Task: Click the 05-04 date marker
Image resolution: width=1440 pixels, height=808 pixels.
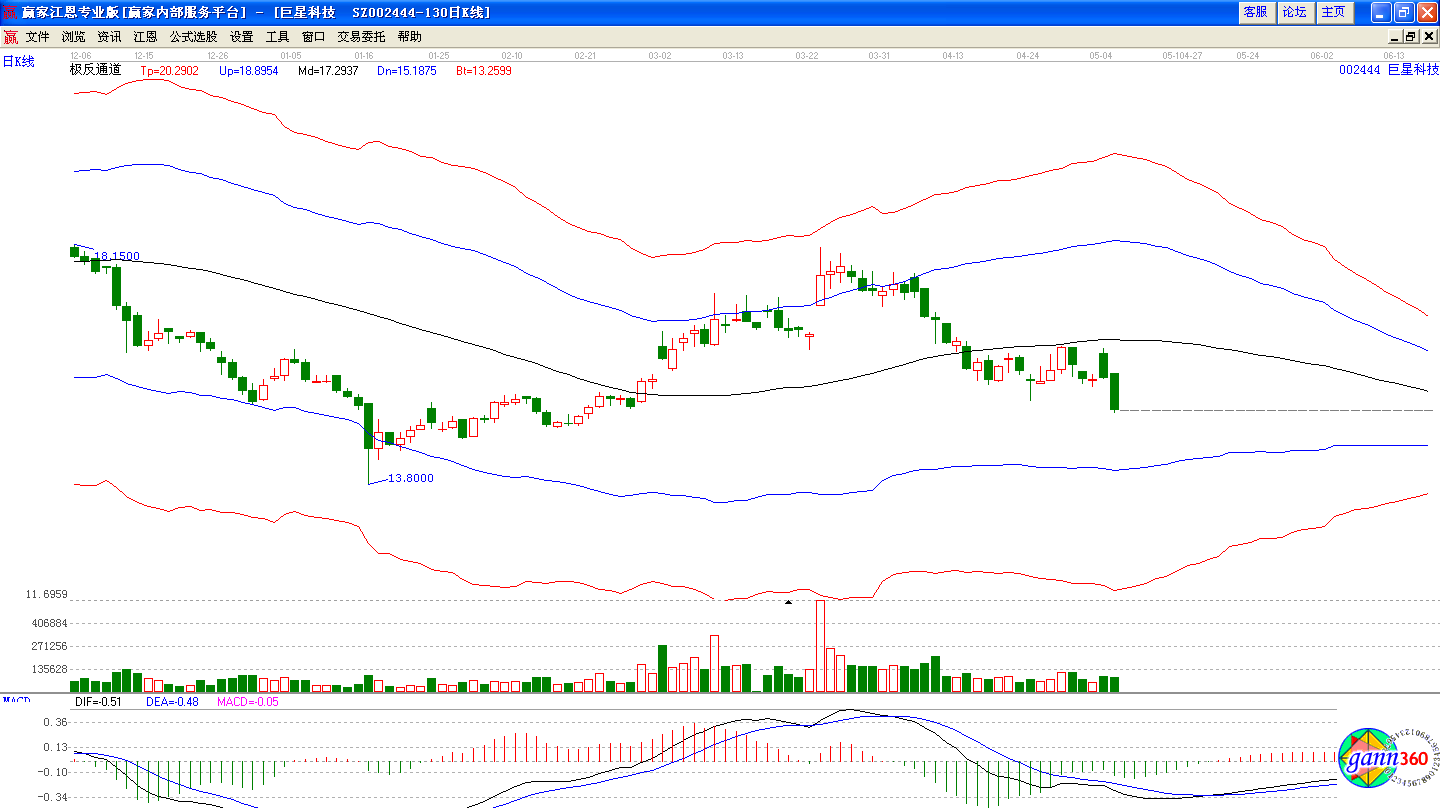Action: pos(1101,55)
